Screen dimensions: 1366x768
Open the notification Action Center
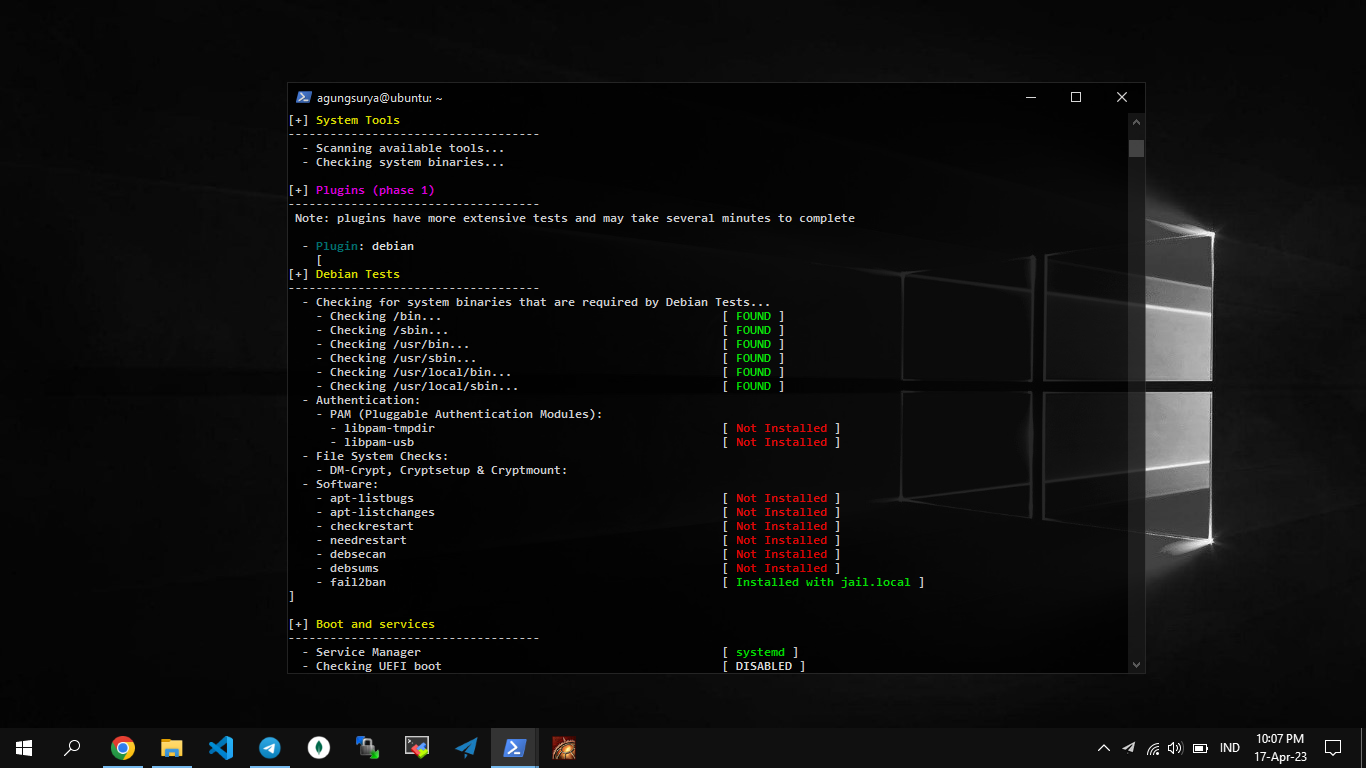coord(1333,747)
